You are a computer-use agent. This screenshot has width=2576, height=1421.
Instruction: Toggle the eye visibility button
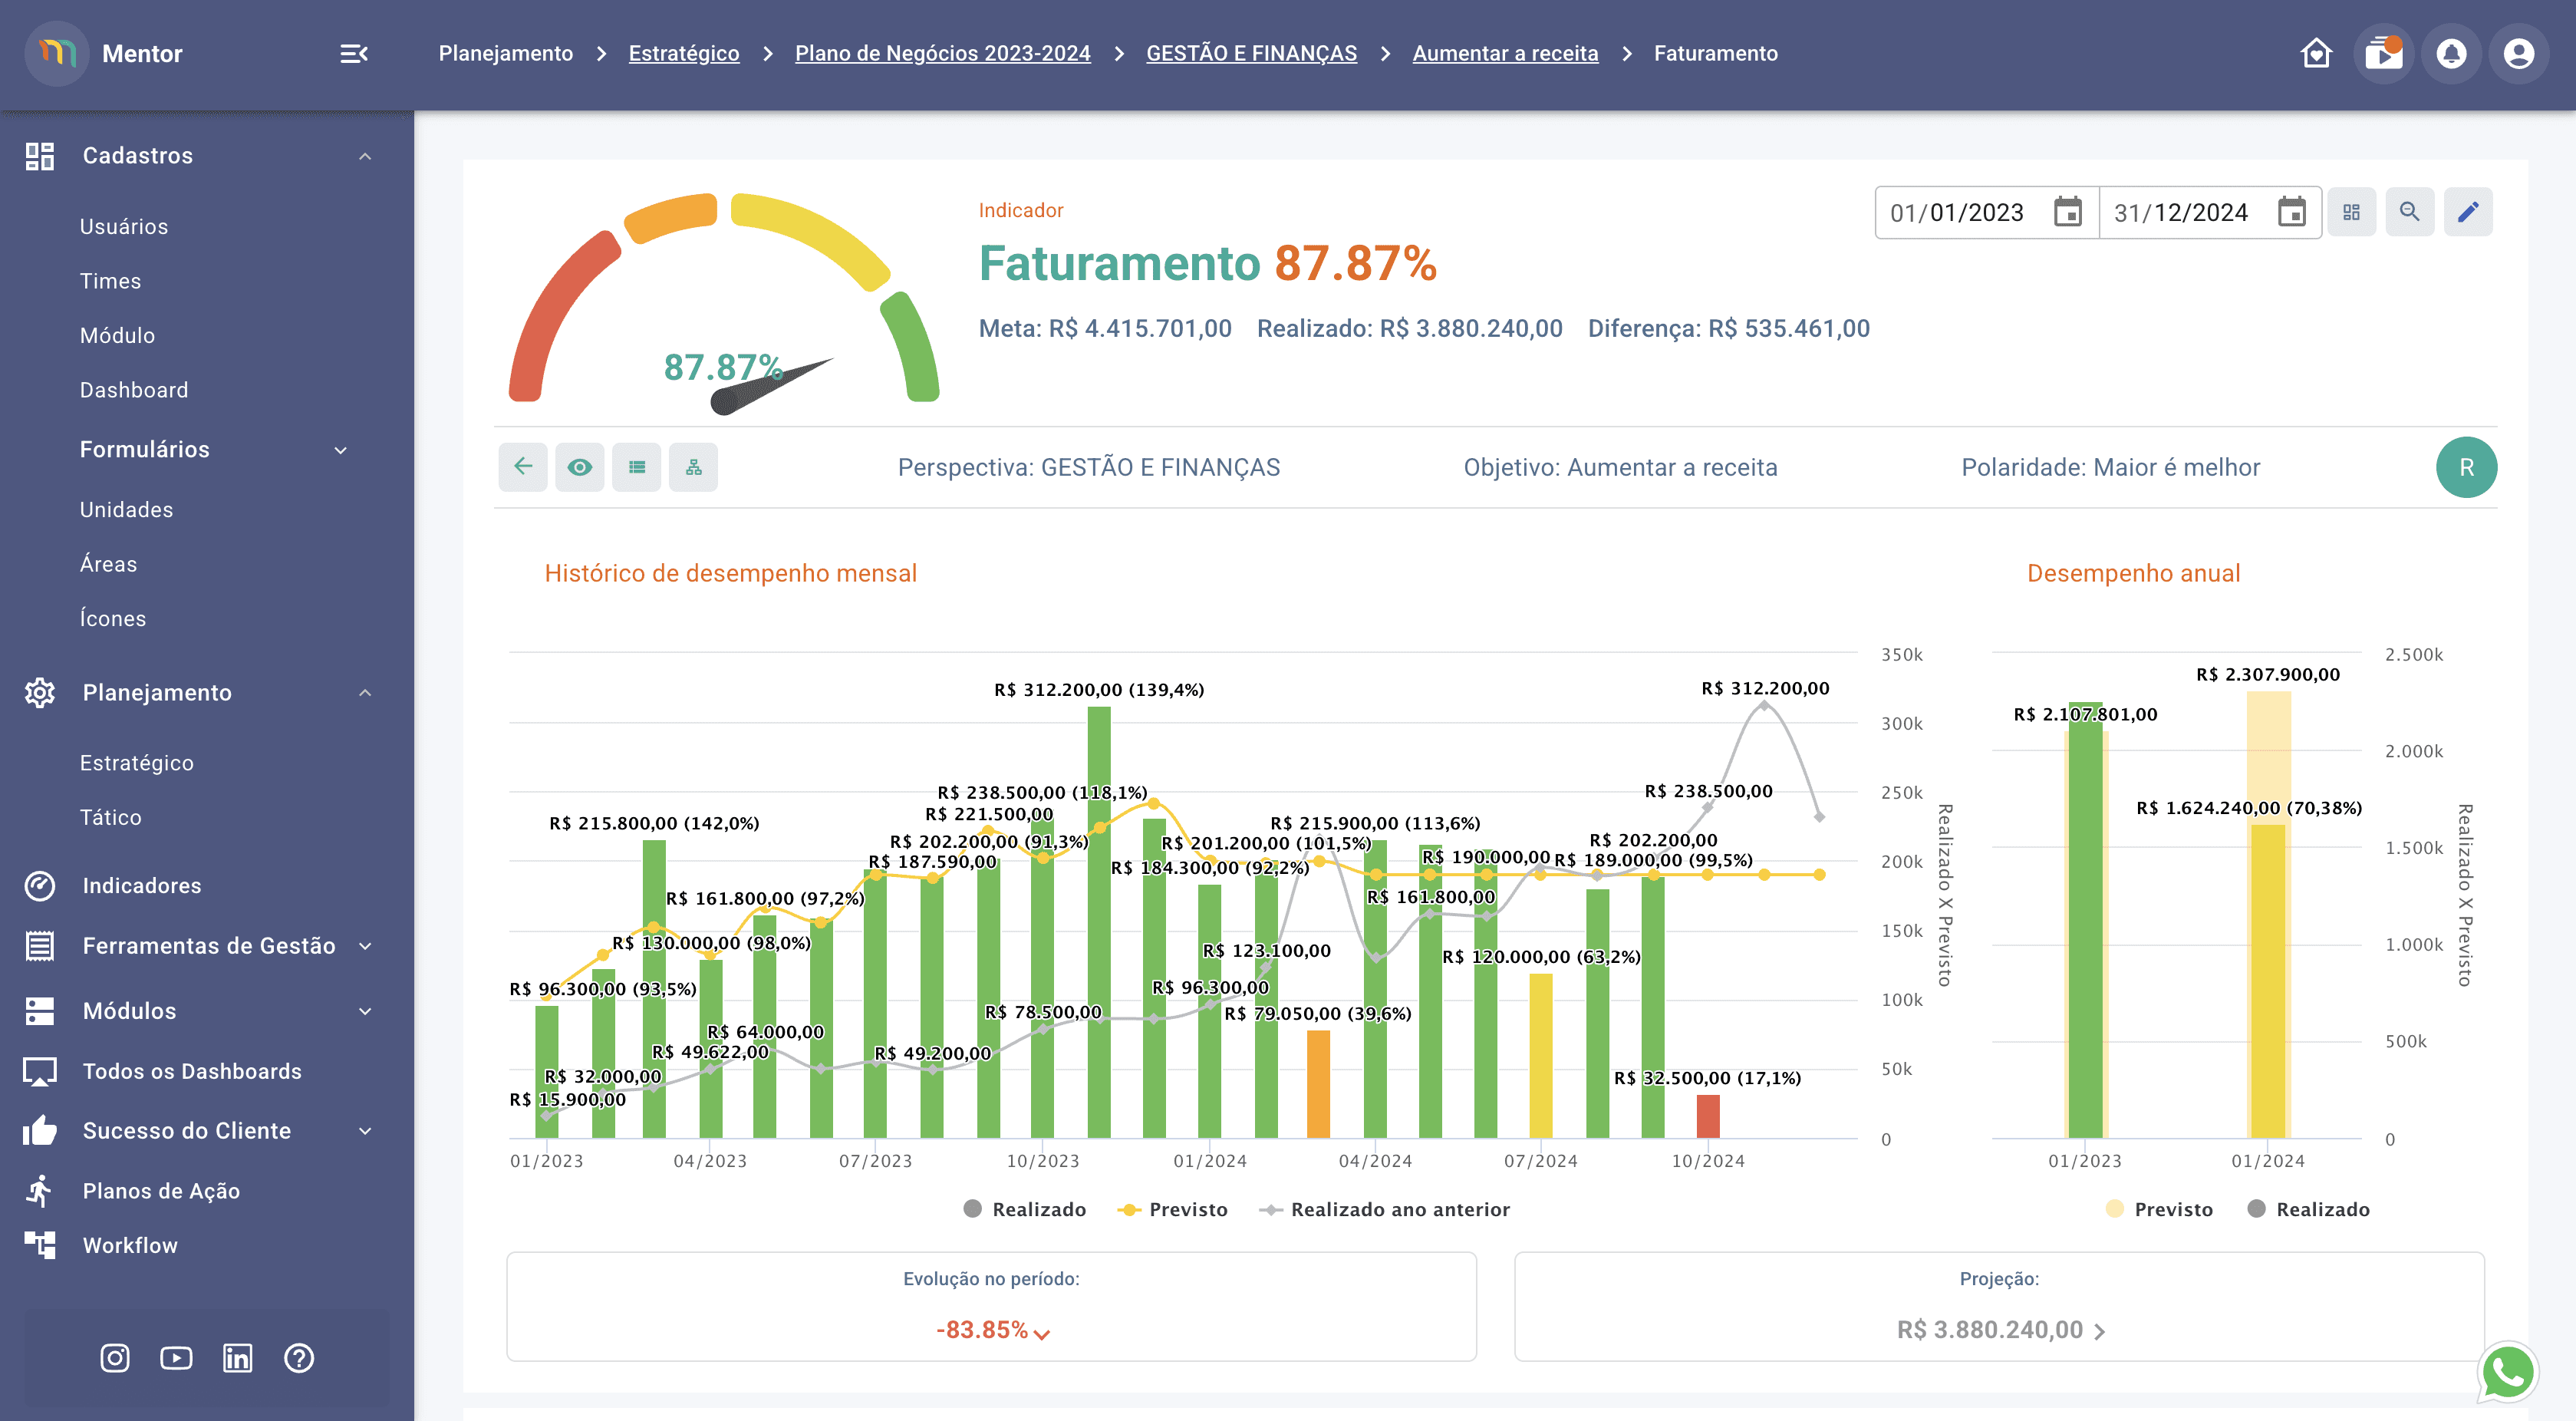(580, 467)
